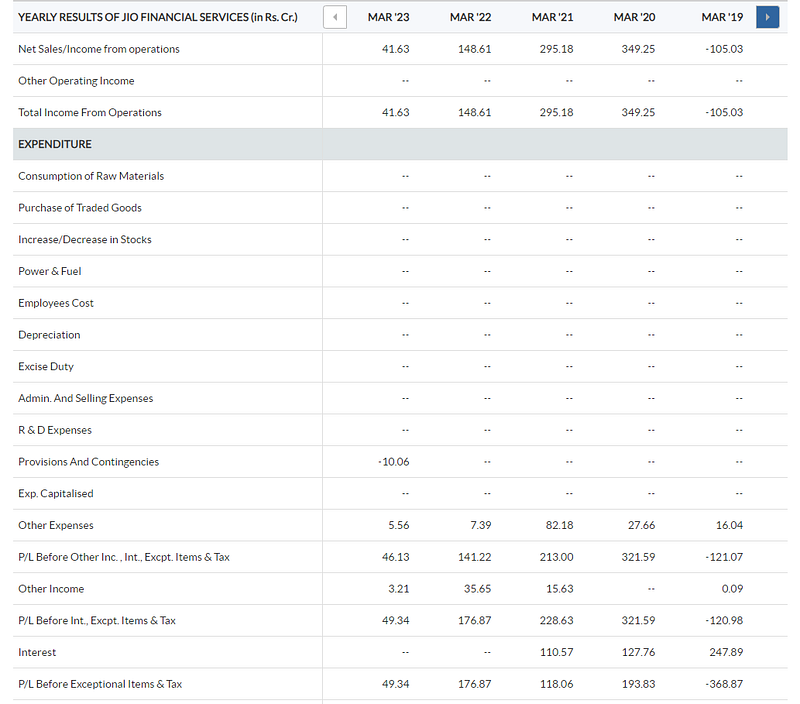The width and height of the screenshot is (800, 704).
Task: Click the Yearly Results of Jio Financial Services title
Action: click(158, 17)
